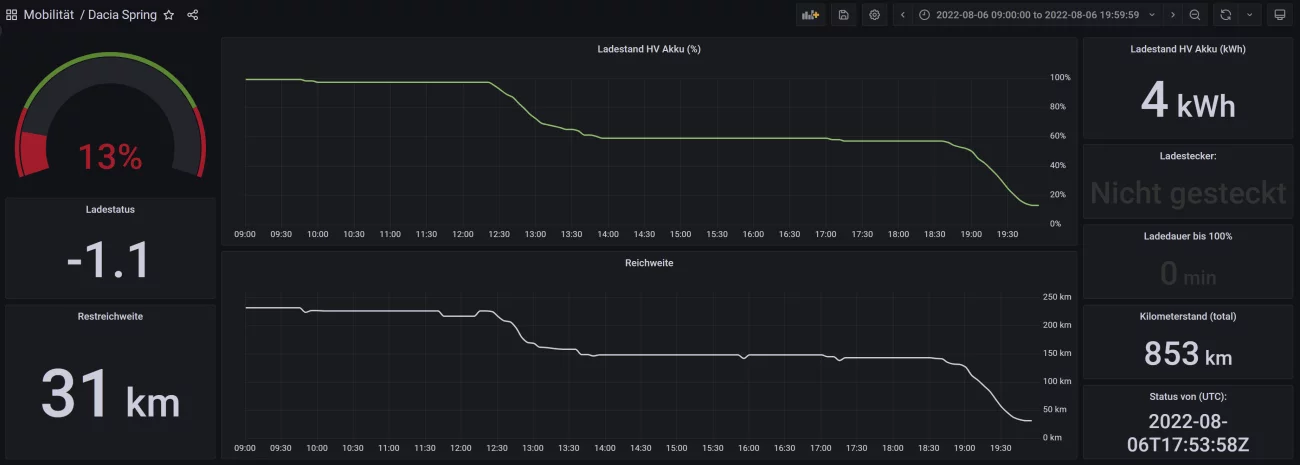Image resolution: width=1300 pixels, height=465 pixels.
Task: Star the Dacia Spring dashboard
Action: pyautogui.click(x=169, y=15)
